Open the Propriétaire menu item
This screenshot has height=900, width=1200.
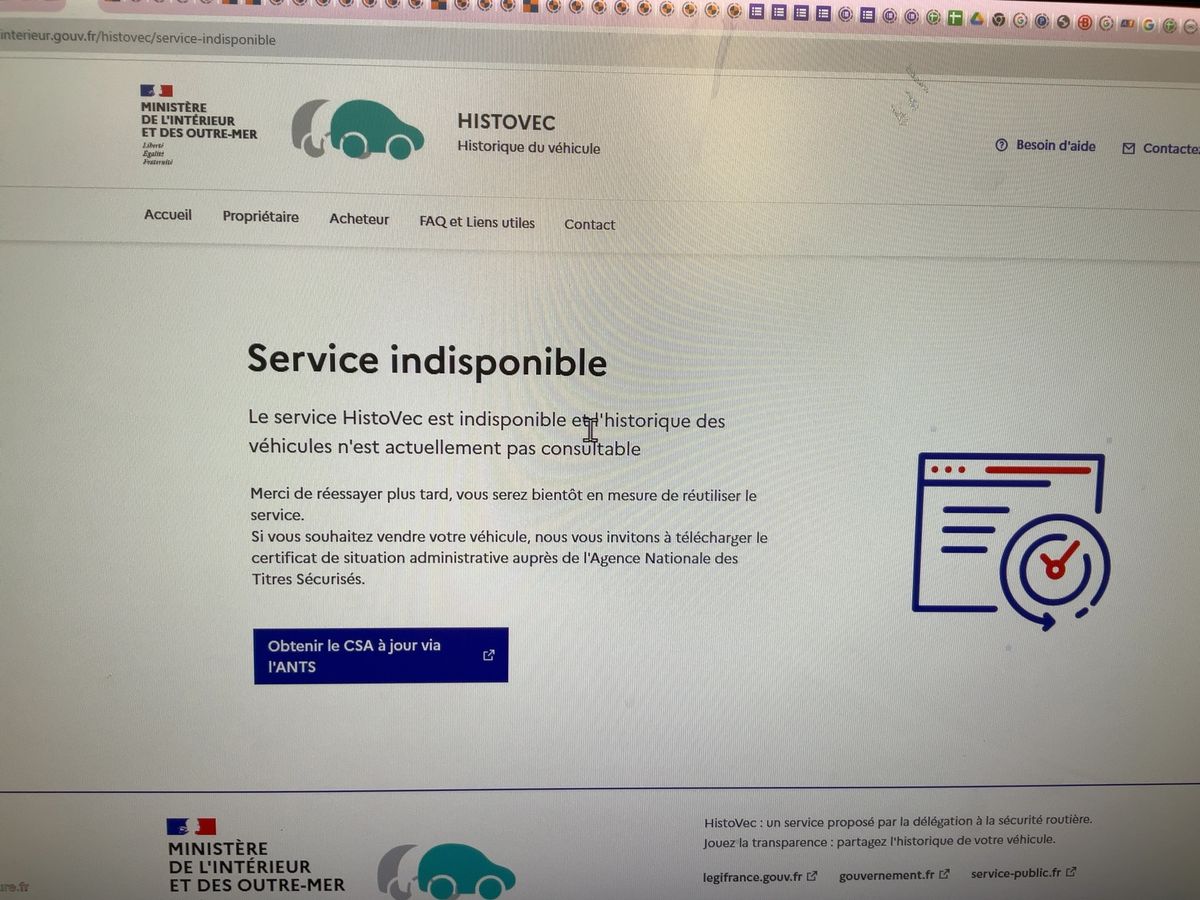[x=261, y=217]
